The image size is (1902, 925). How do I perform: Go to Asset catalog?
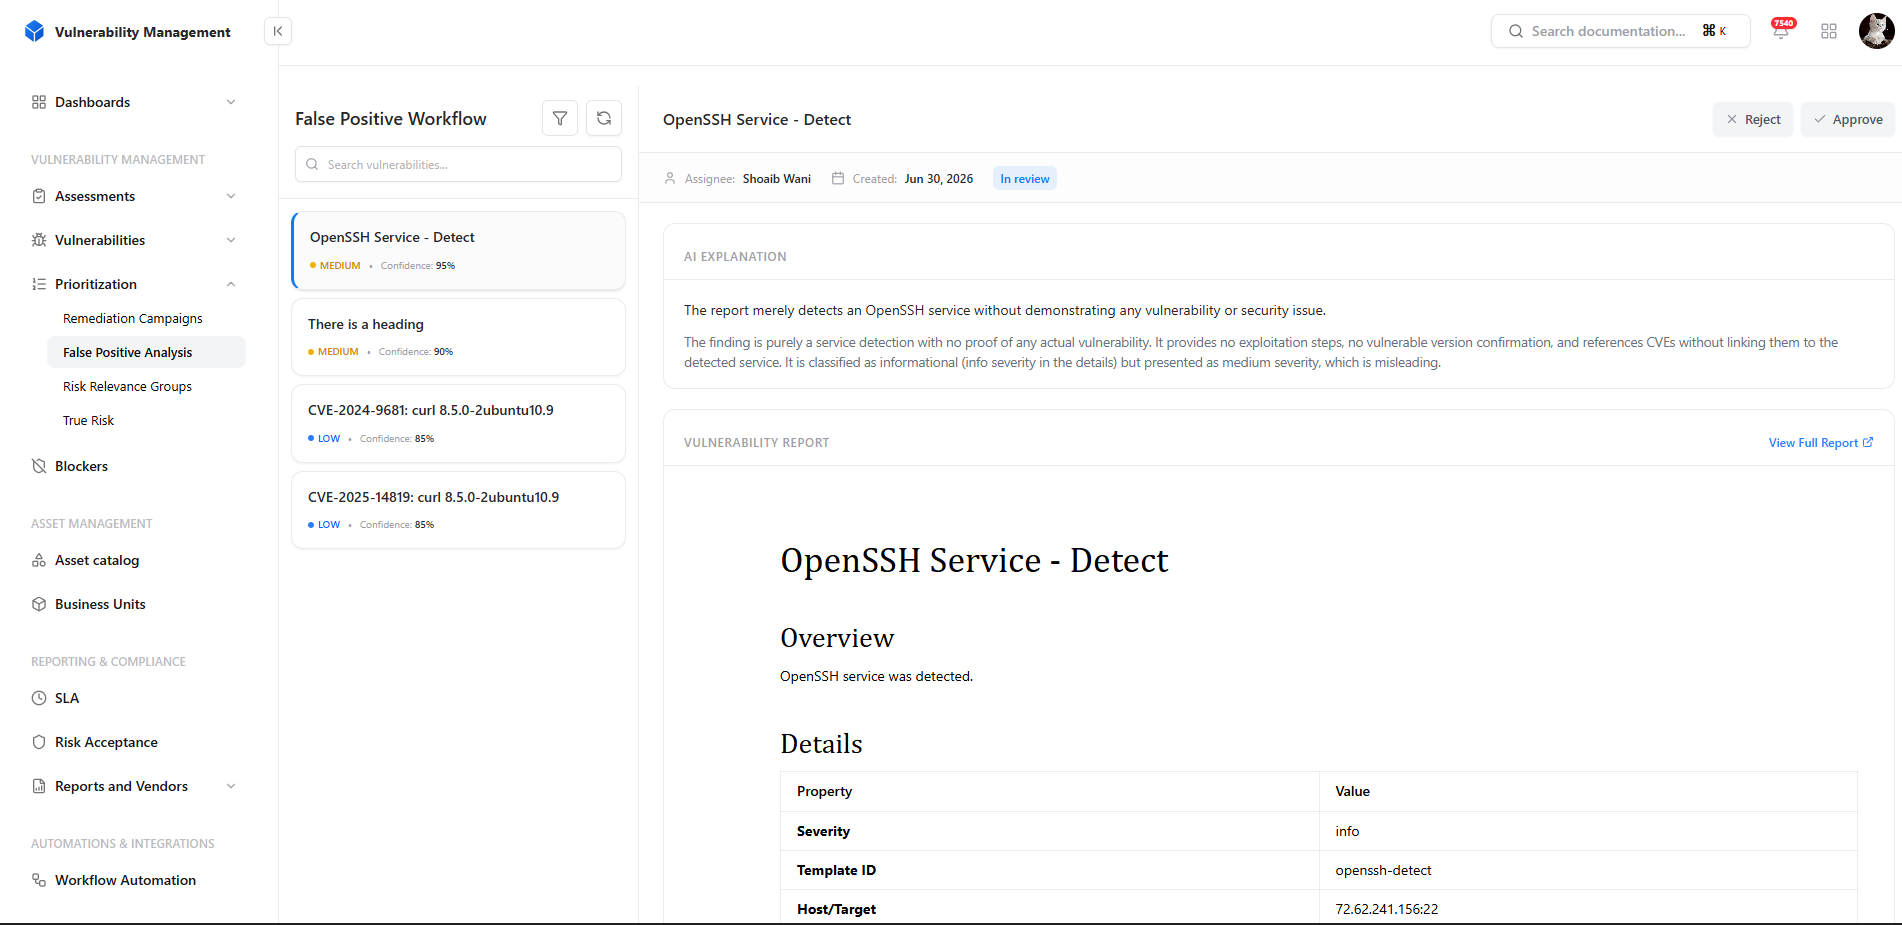pyautogui.click(x=97, y=560)
